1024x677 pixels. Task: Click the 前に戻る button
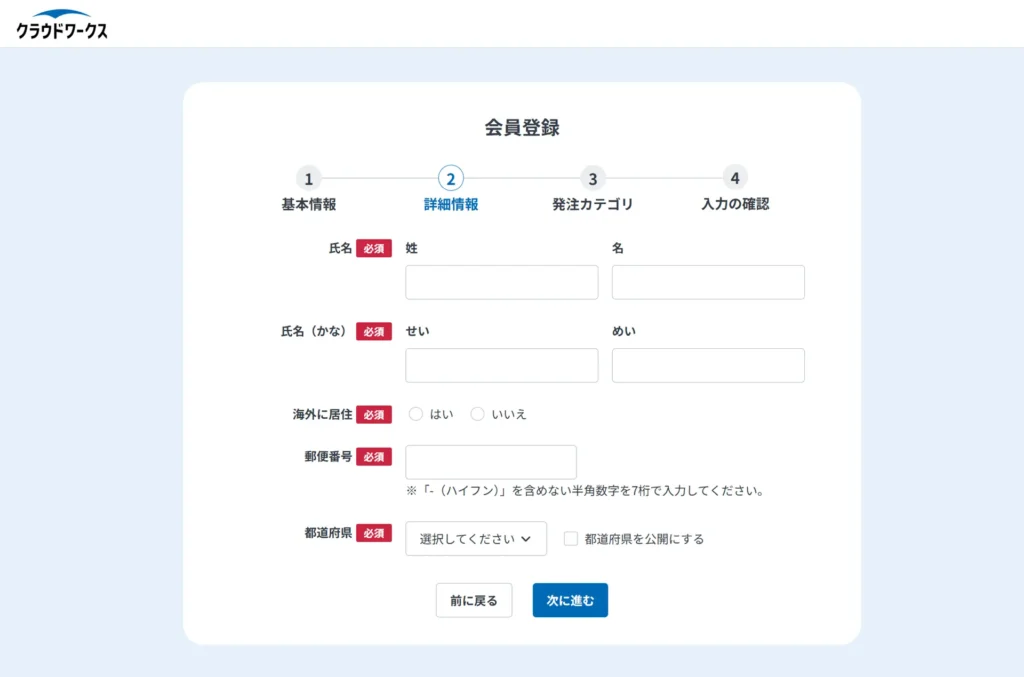click(x=473, y=600)
